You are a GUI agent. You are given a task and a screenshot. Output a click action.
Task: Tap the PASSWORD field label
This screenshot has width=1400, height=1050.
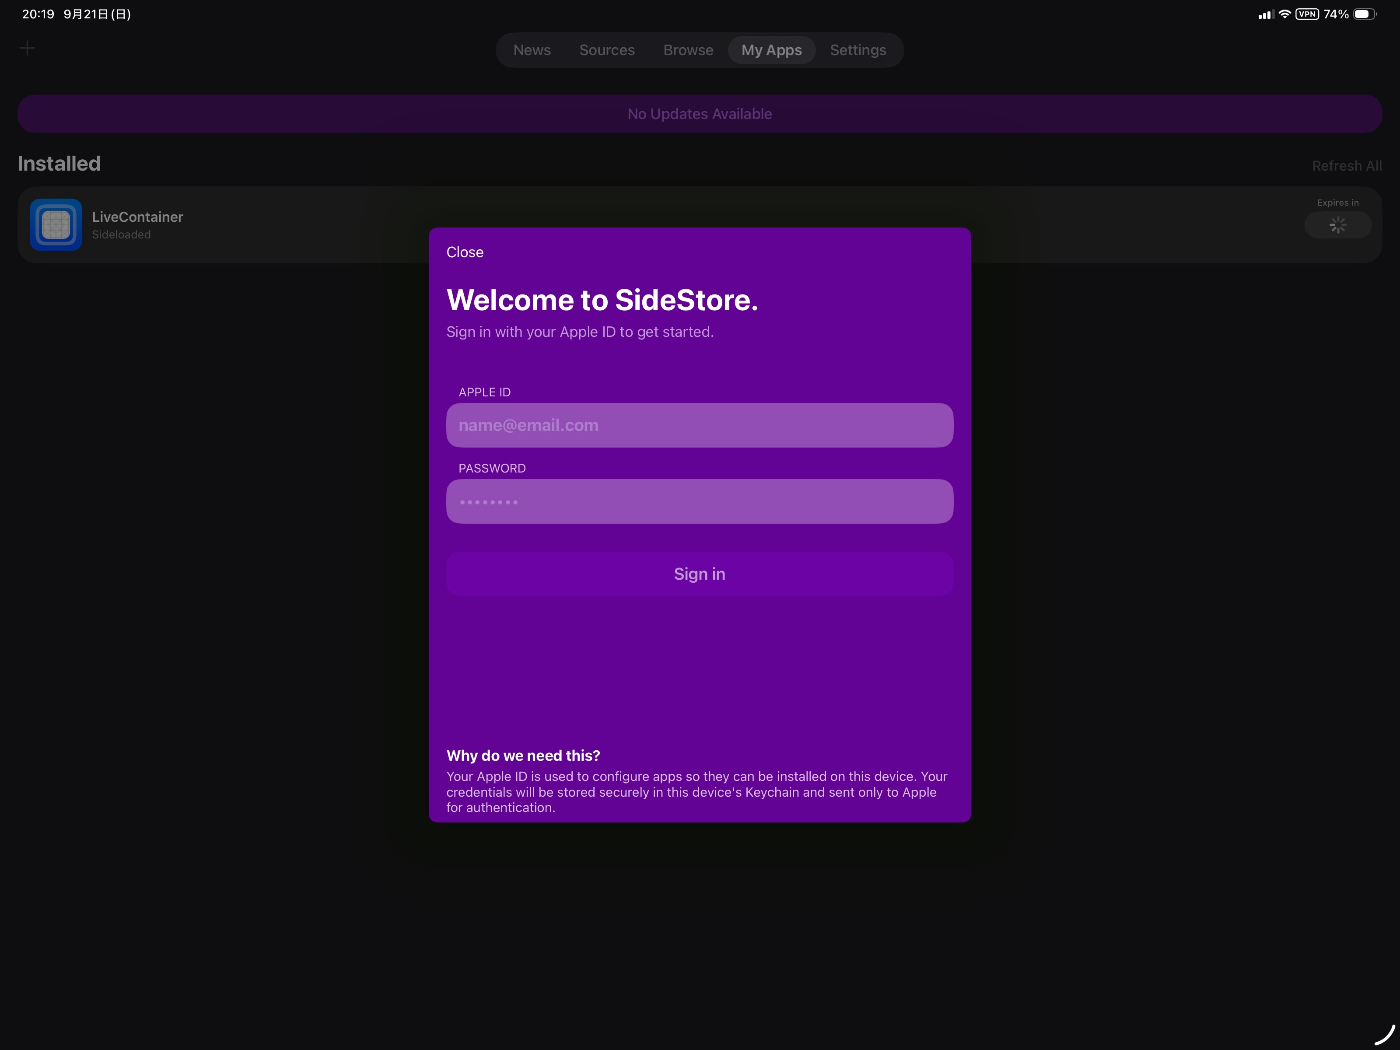[492, 468]
